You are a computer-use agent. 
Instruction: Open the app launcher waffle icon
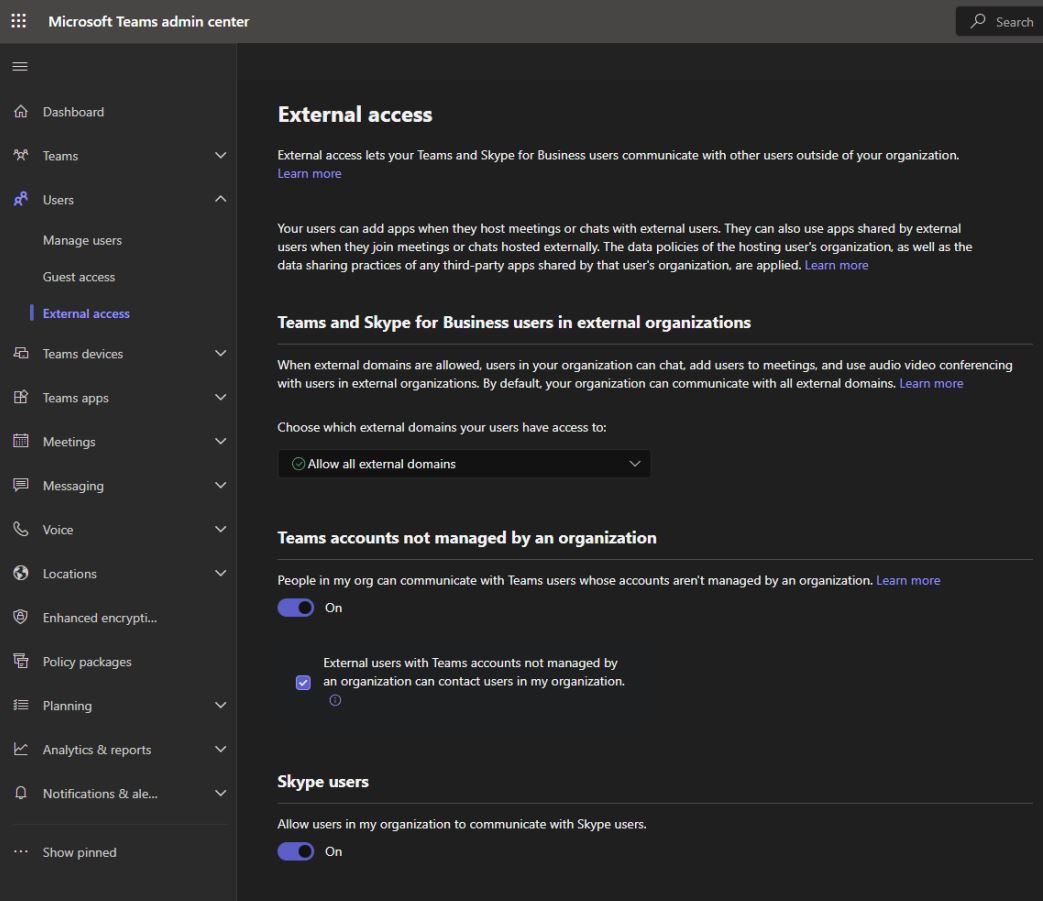[19, 21]
